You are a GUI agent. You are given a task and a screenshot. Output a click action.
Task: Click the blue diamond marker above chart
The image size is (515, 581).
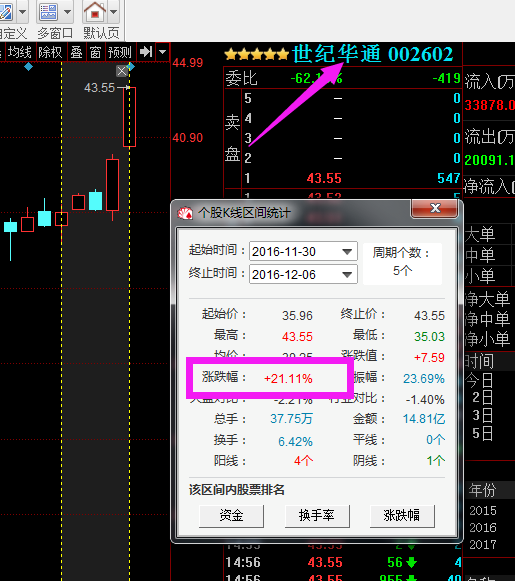(x=29, y=67)
